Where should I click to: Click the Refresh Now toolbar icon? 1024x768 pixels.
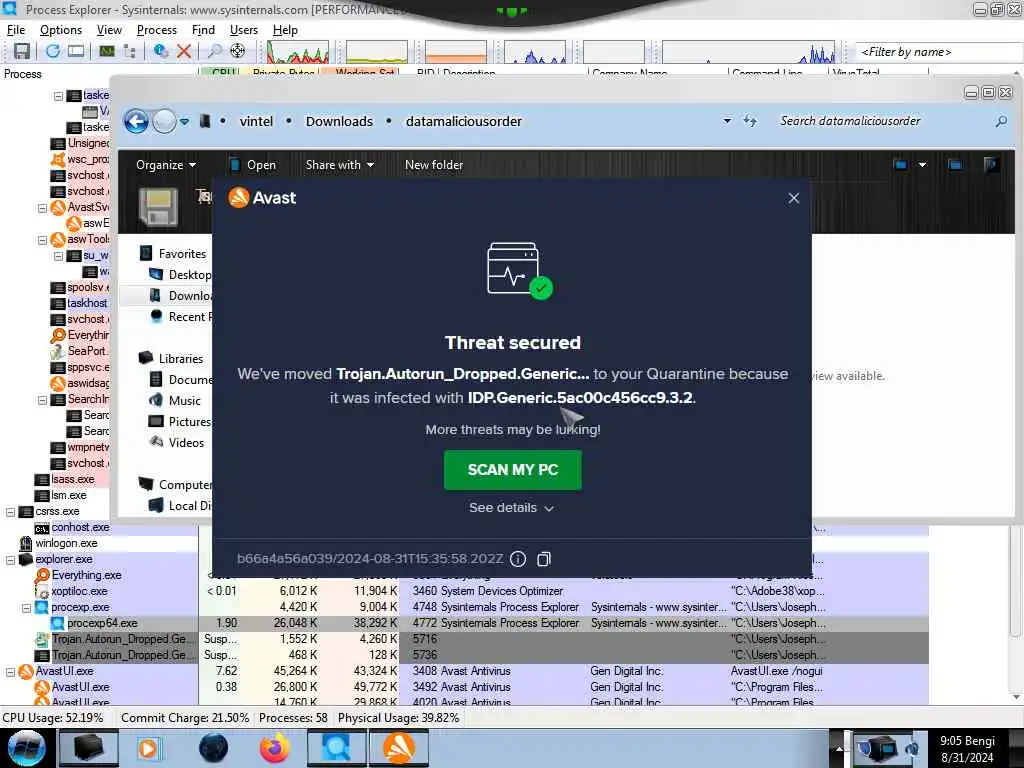pyautogui.click(x=53, y=51)
